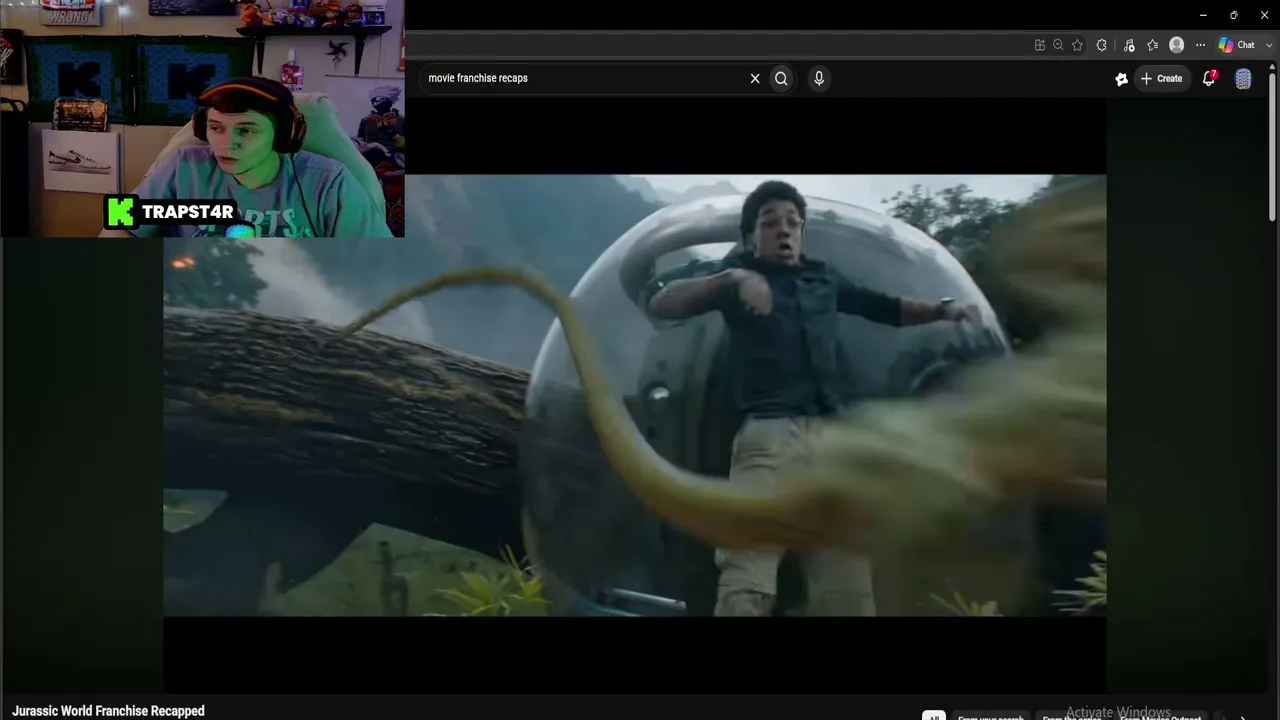Open the Favorites list icon
1280x720 pixels.
click(x=1152, y=45)
